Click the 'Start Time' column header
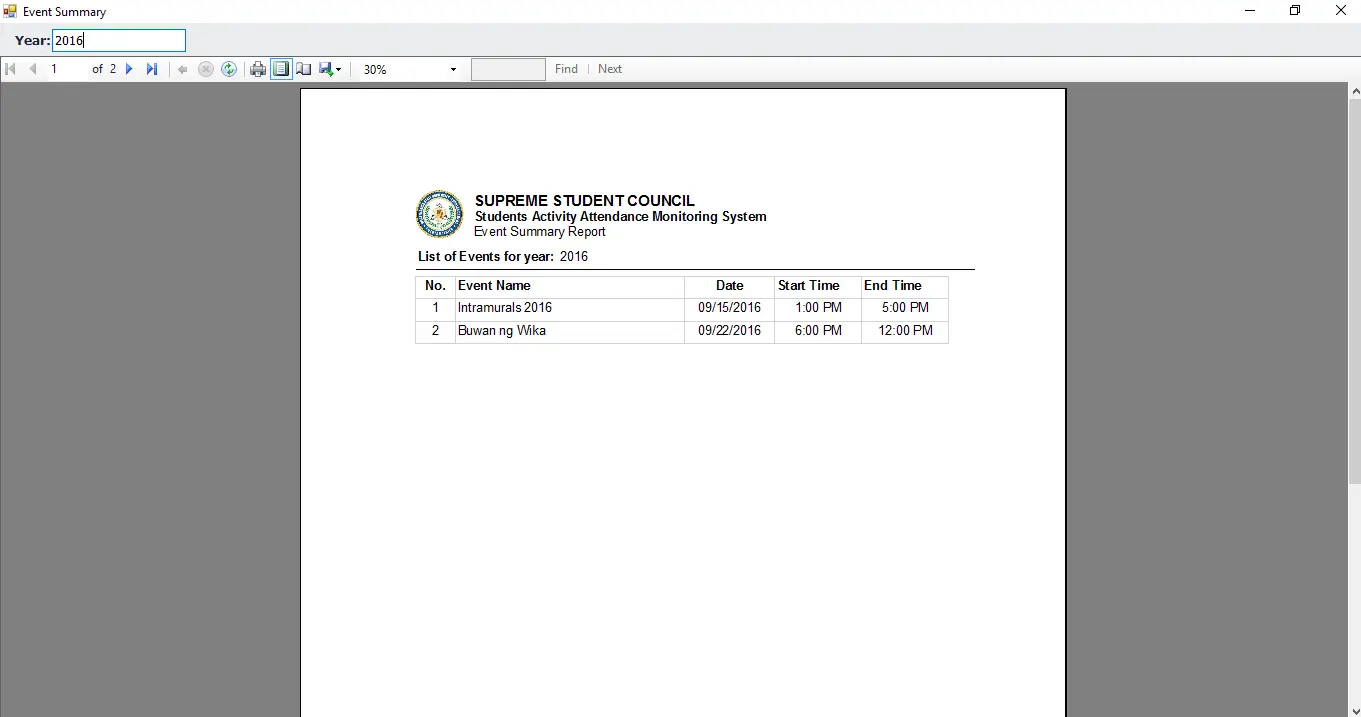The height and width of the screenshot is (717, 1361). point(818,286)
